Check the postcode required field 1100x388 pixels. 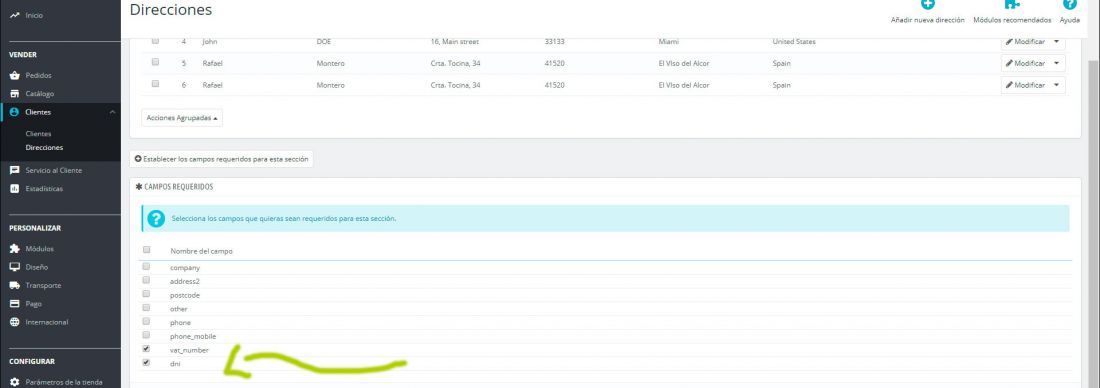[x=146, y=294]
